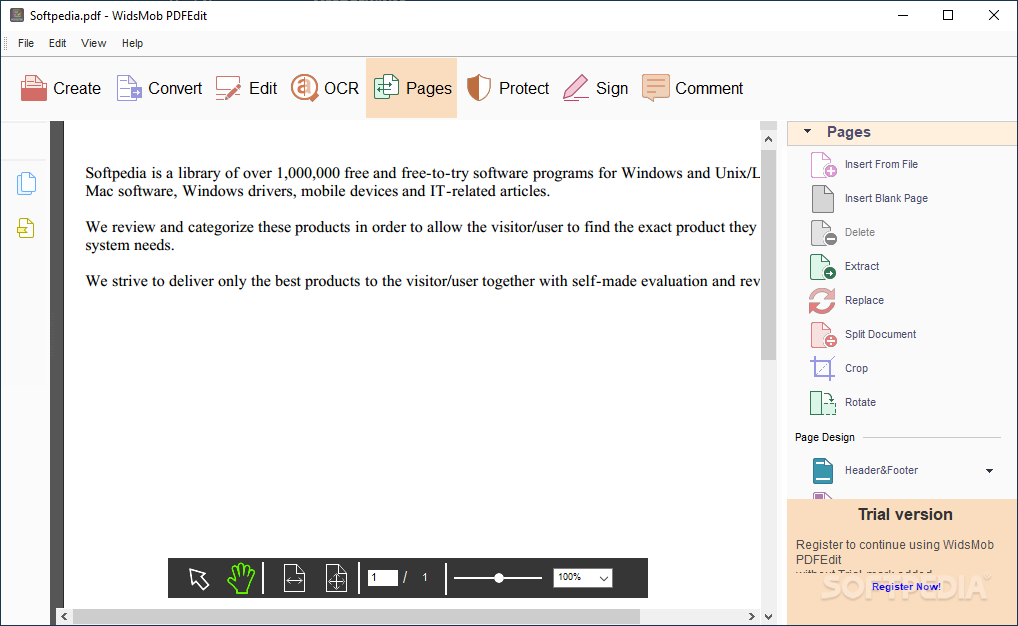The height and width of the screenshot is (626, 1018).
Task: Expand the Header&Footer dropdown arrow
Action: pyautogui.click(x=989, y=471)
